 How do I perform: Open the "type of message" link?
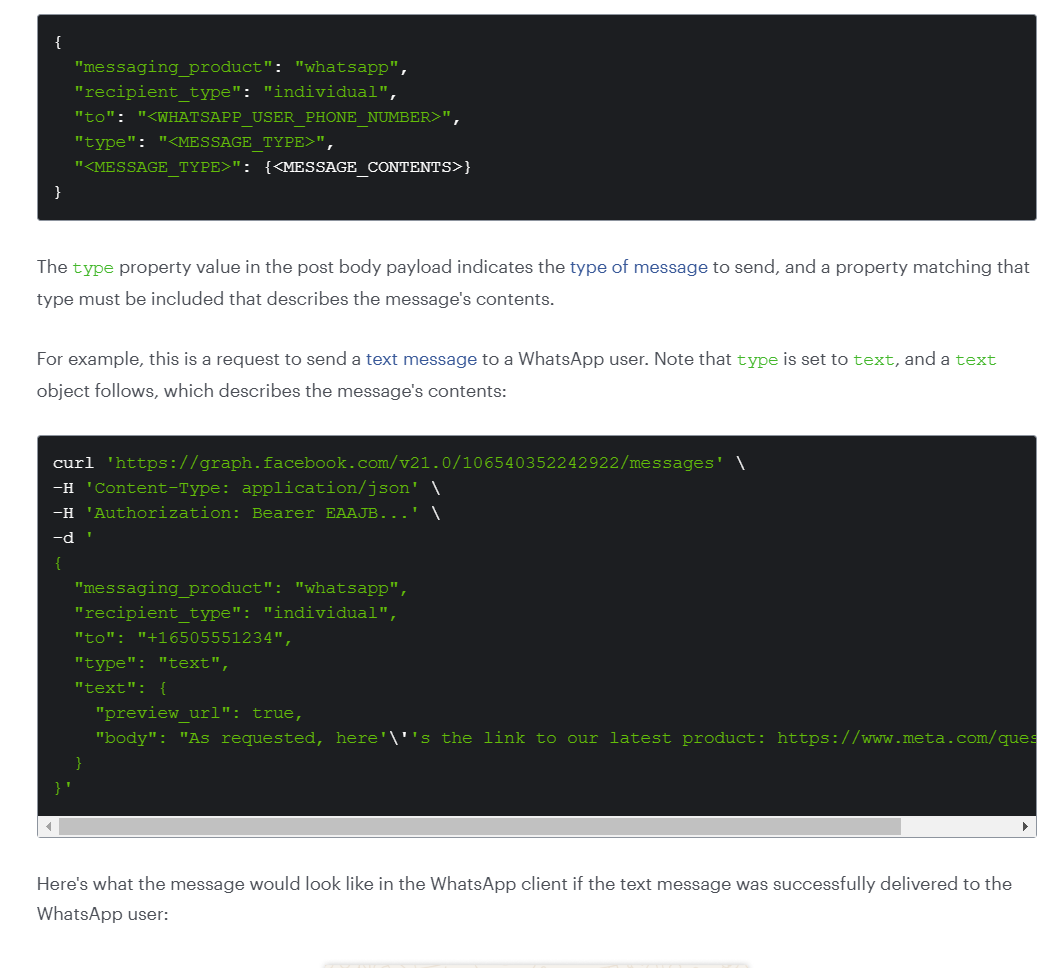point(638,267)
